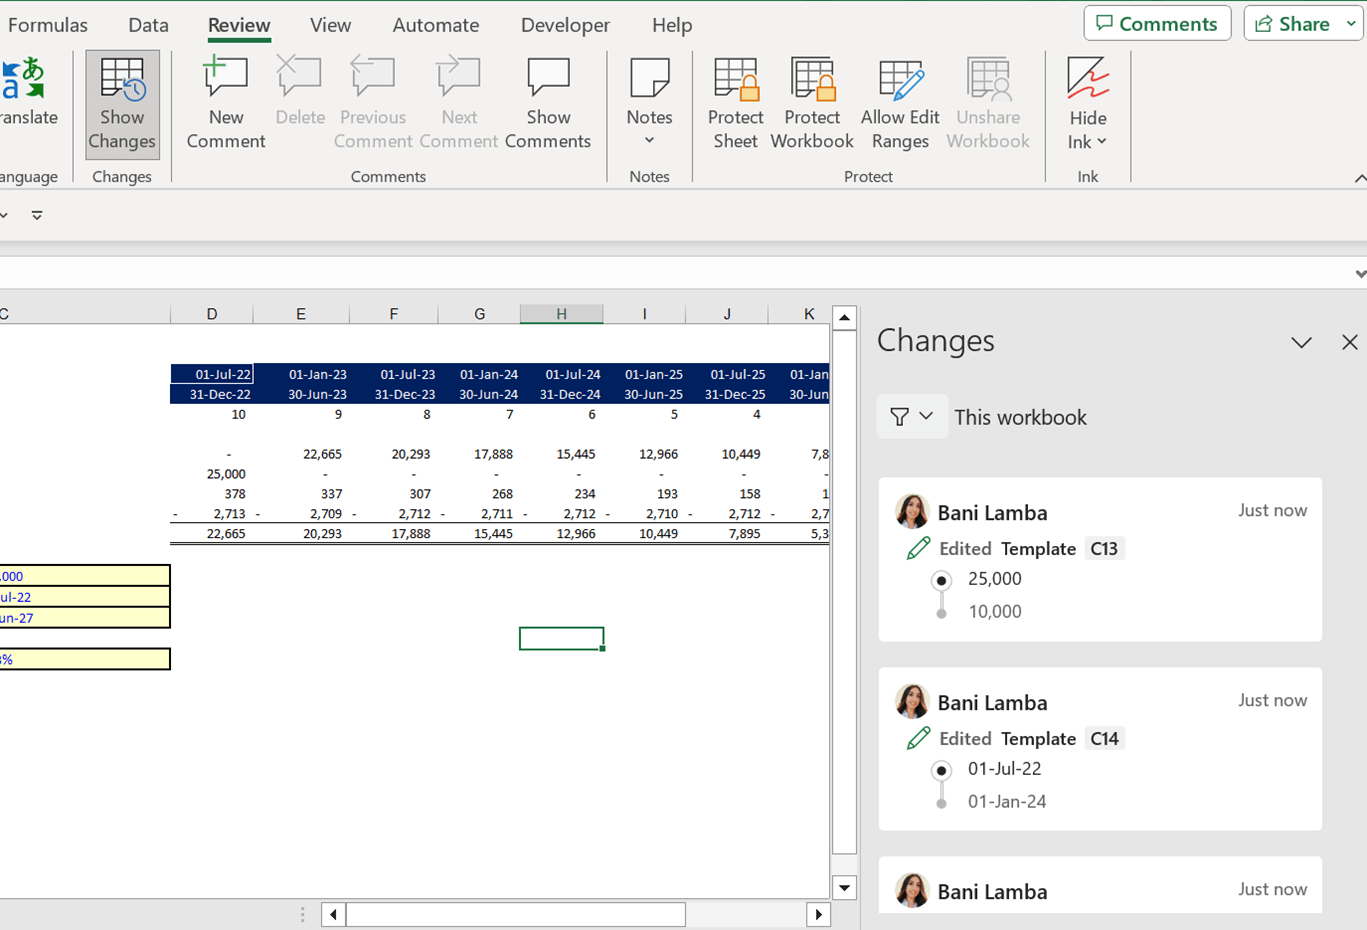Switch to the View tab

coord(330,25)
